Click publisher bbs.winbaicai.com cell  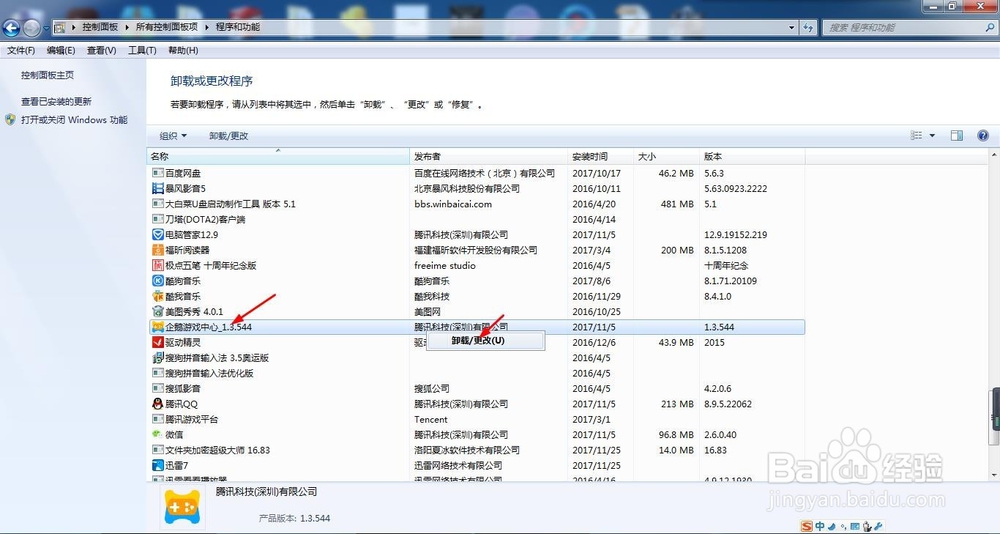tap(453, 204)
